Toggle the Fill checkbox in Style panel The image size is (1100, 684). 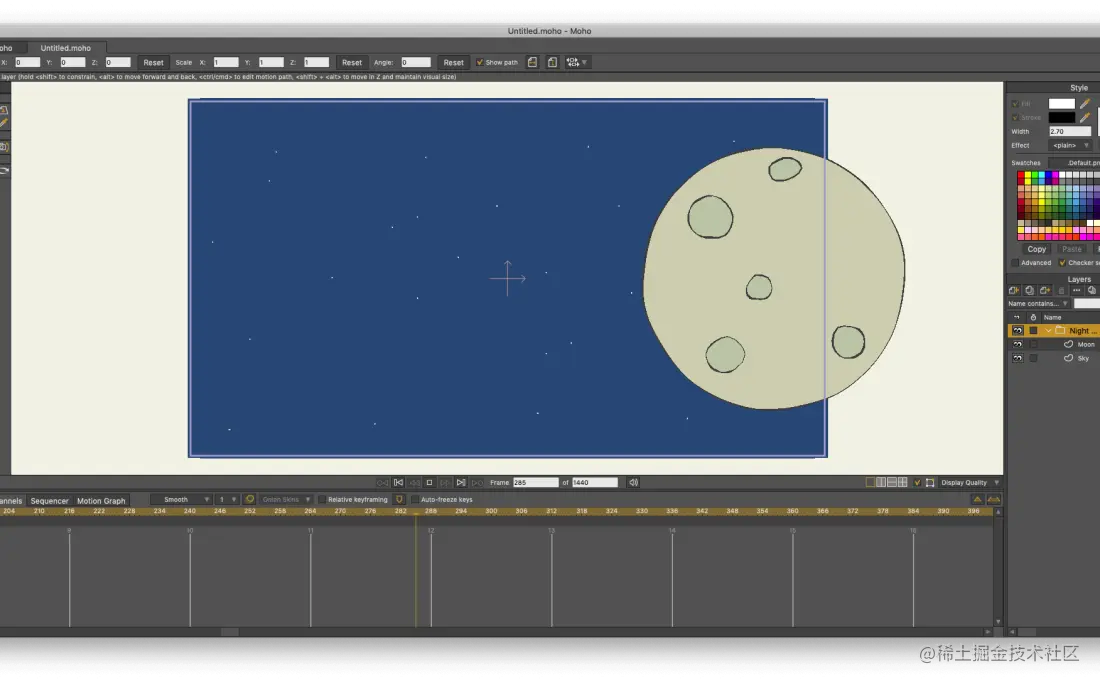(1015, 104)
